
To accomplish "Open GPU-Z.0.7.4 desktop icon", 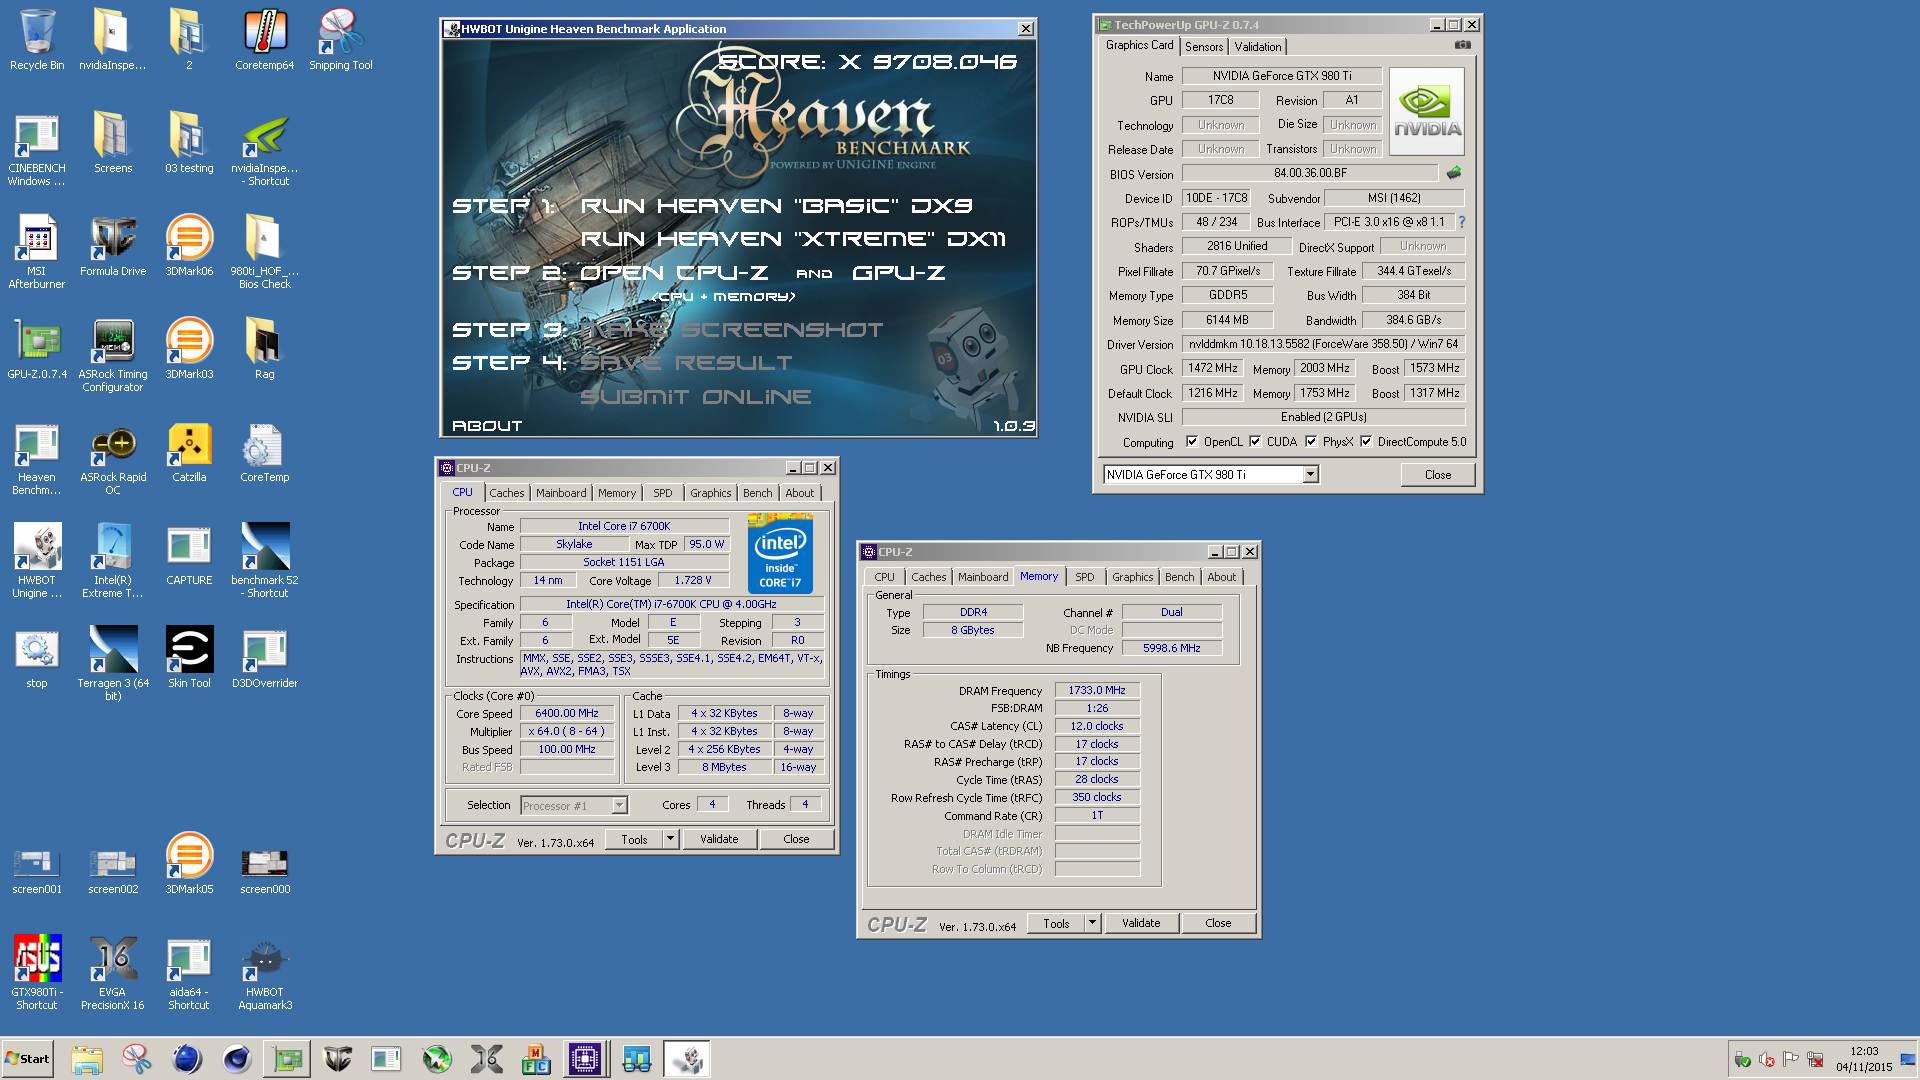I will pyautogui.click(x=37, y=349).
